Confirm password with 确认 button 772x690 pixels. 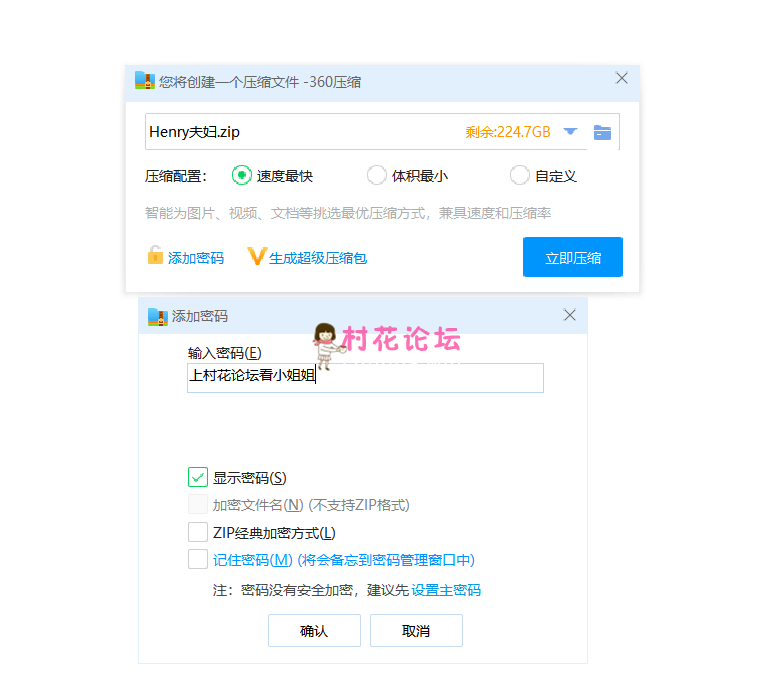[314, 631]
